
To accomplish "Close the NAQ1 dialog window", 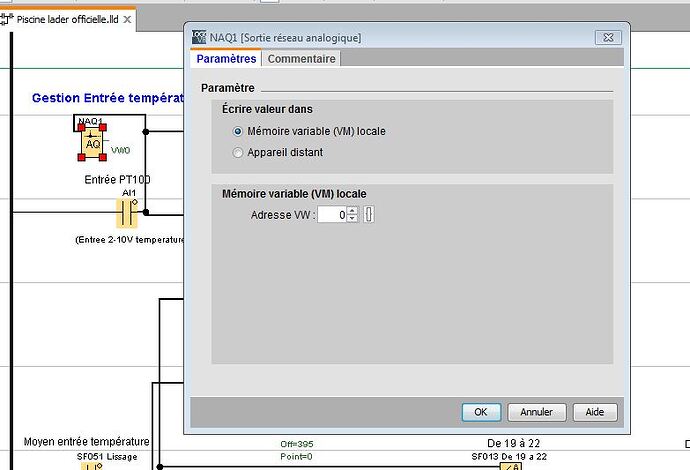I will [x=608, y=37].
